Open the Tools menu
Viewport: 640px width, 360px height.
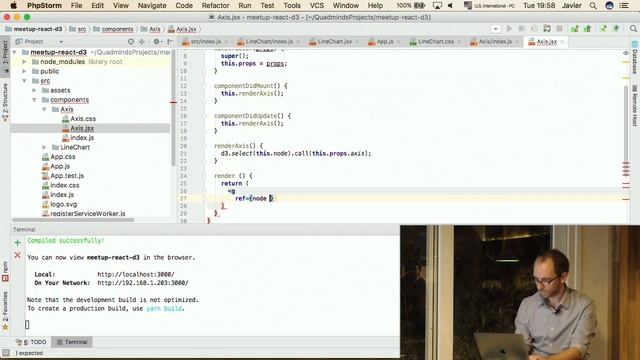292,5
